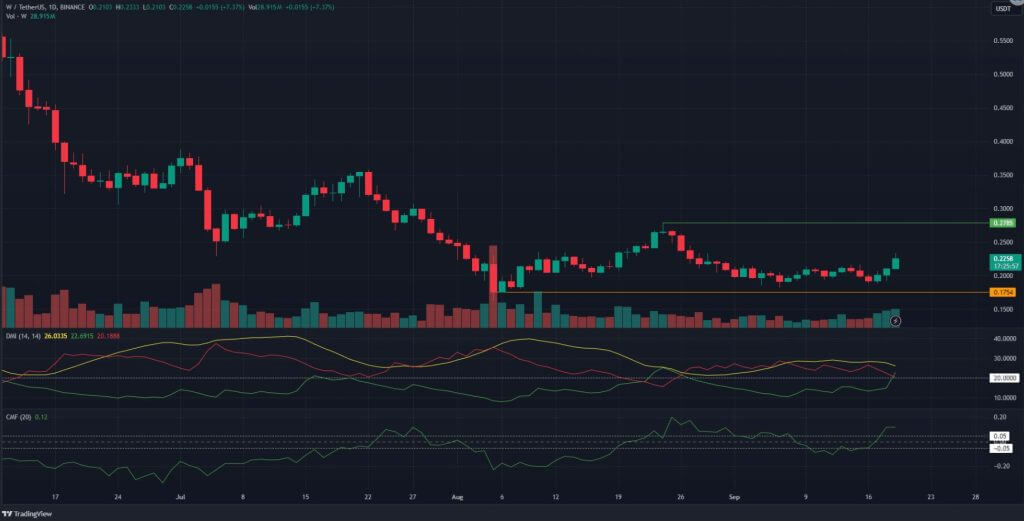This screenshot has height=521, width=1024.
Task: Click the TradingView logo
Action: [27, 514]
